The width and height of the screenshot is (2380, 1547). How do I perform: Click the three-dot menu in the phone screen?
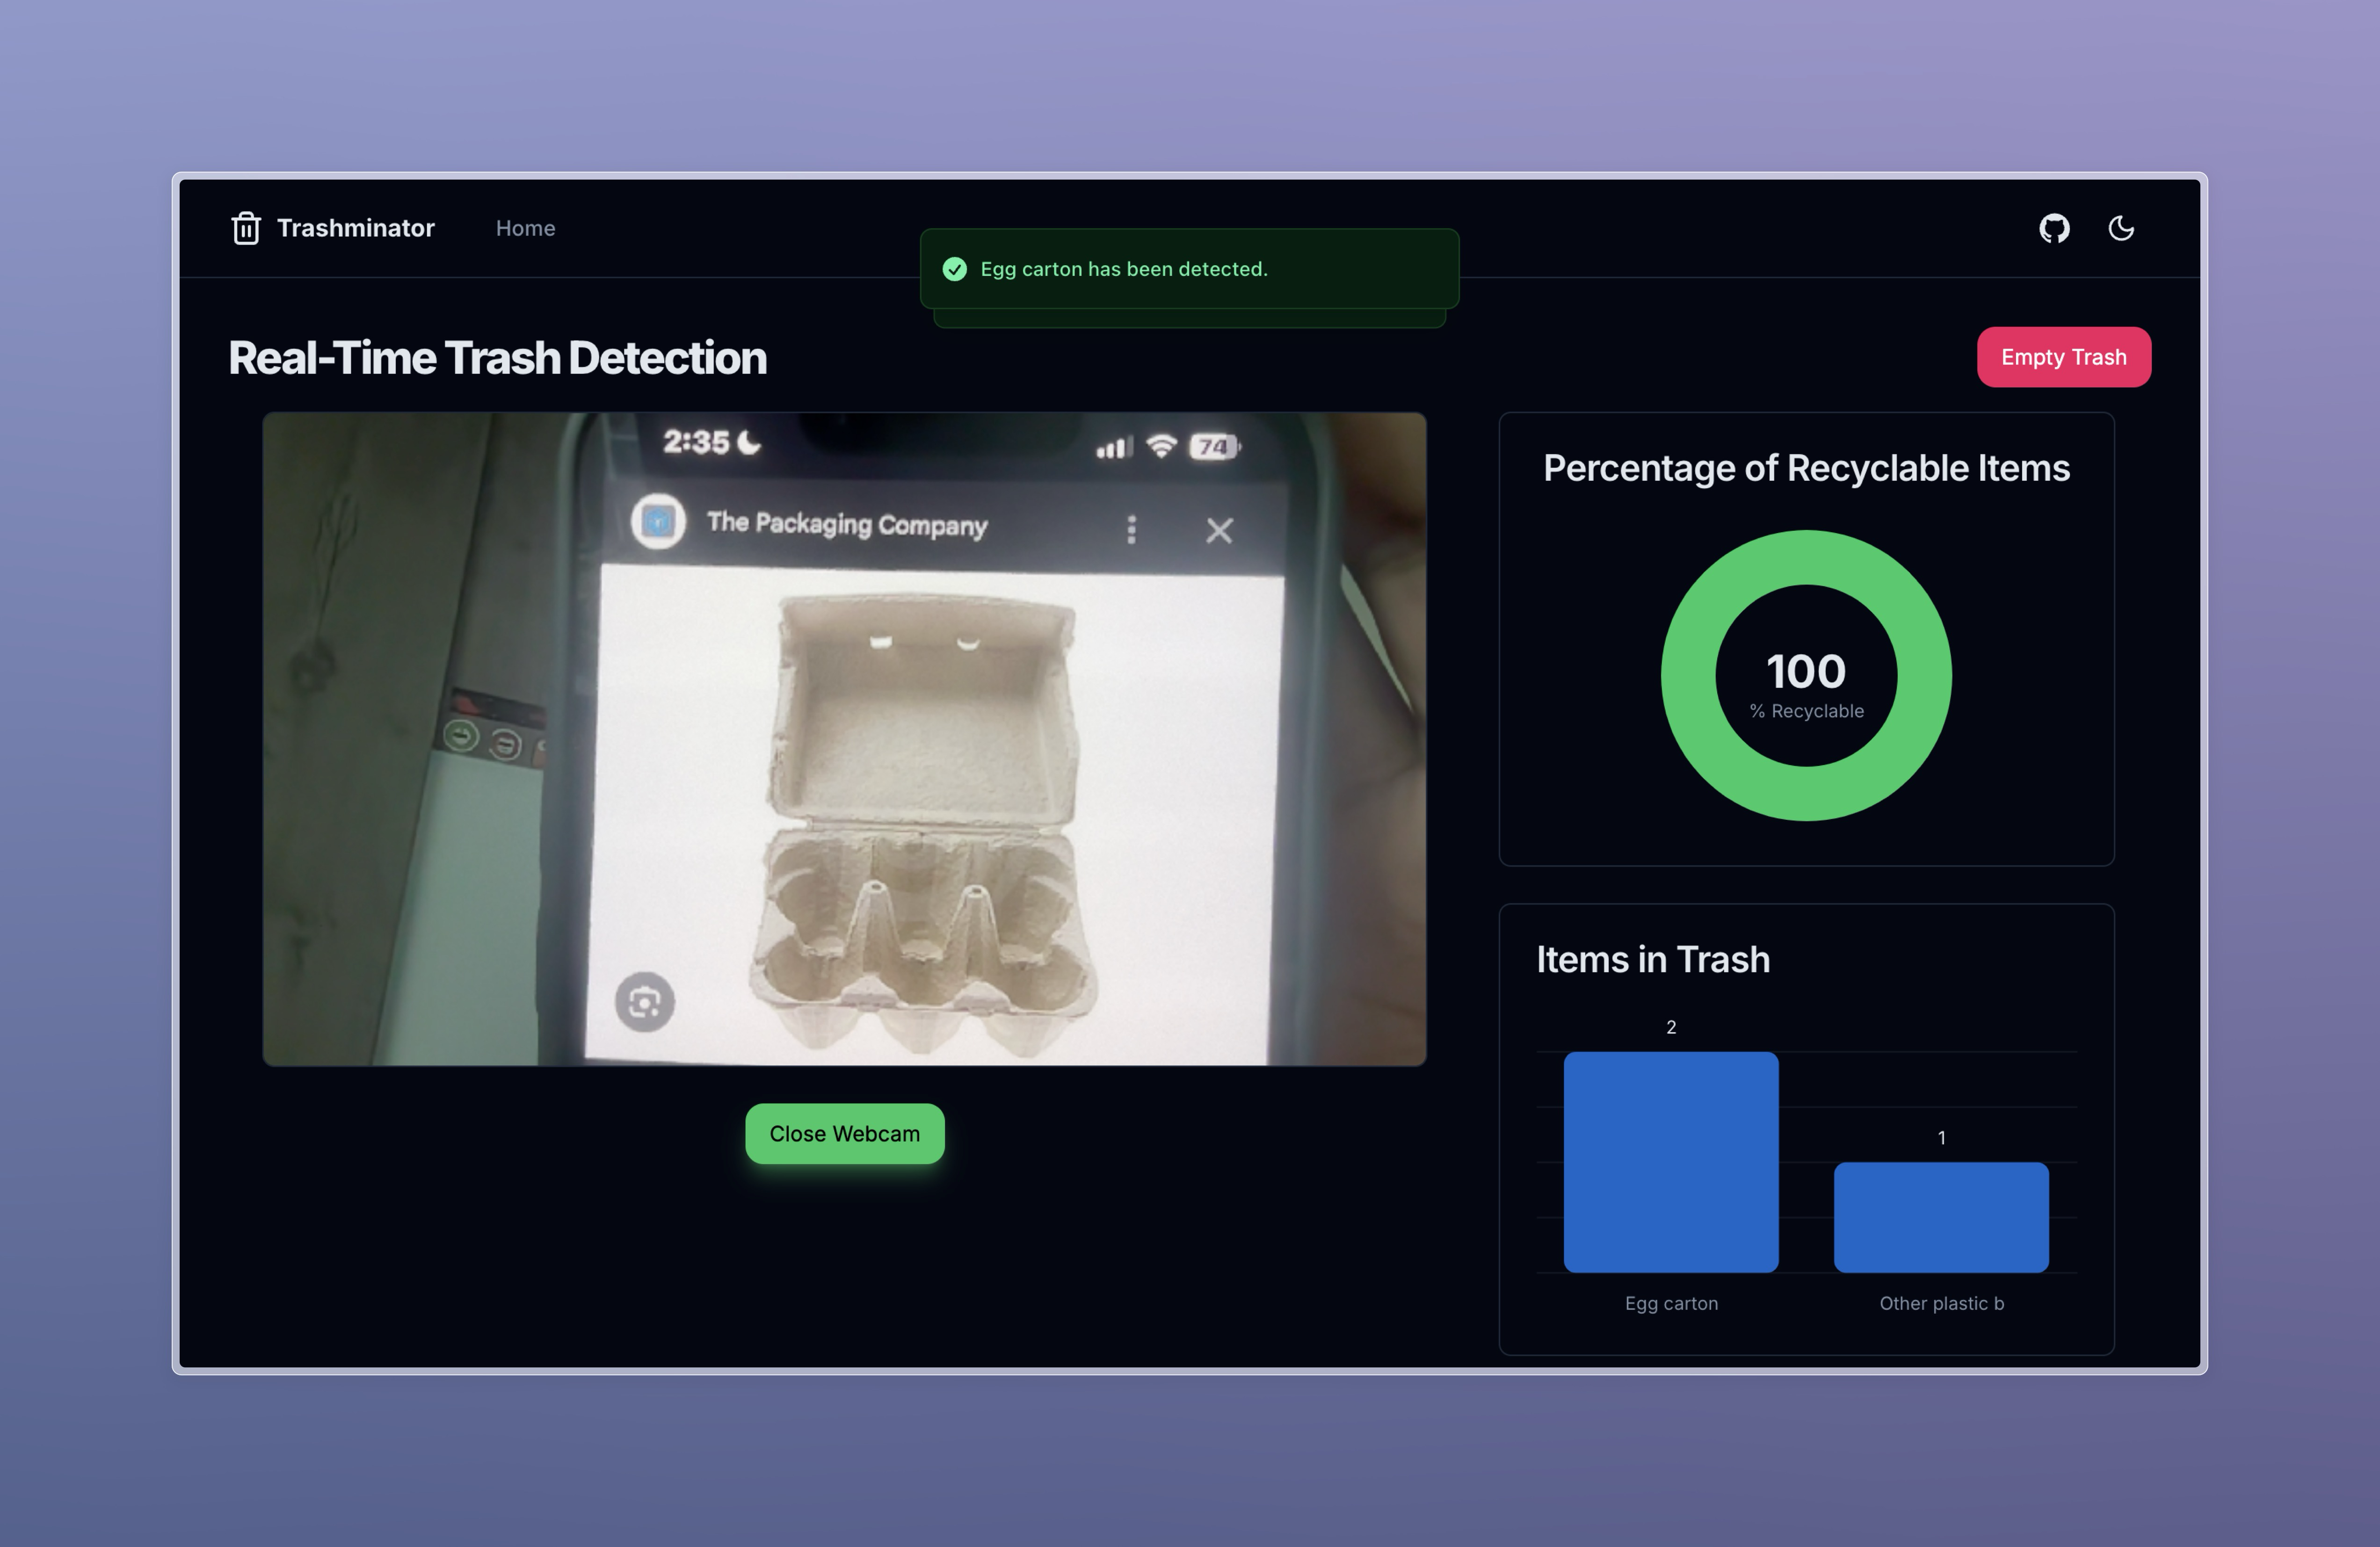click(x=1131, y=529)
